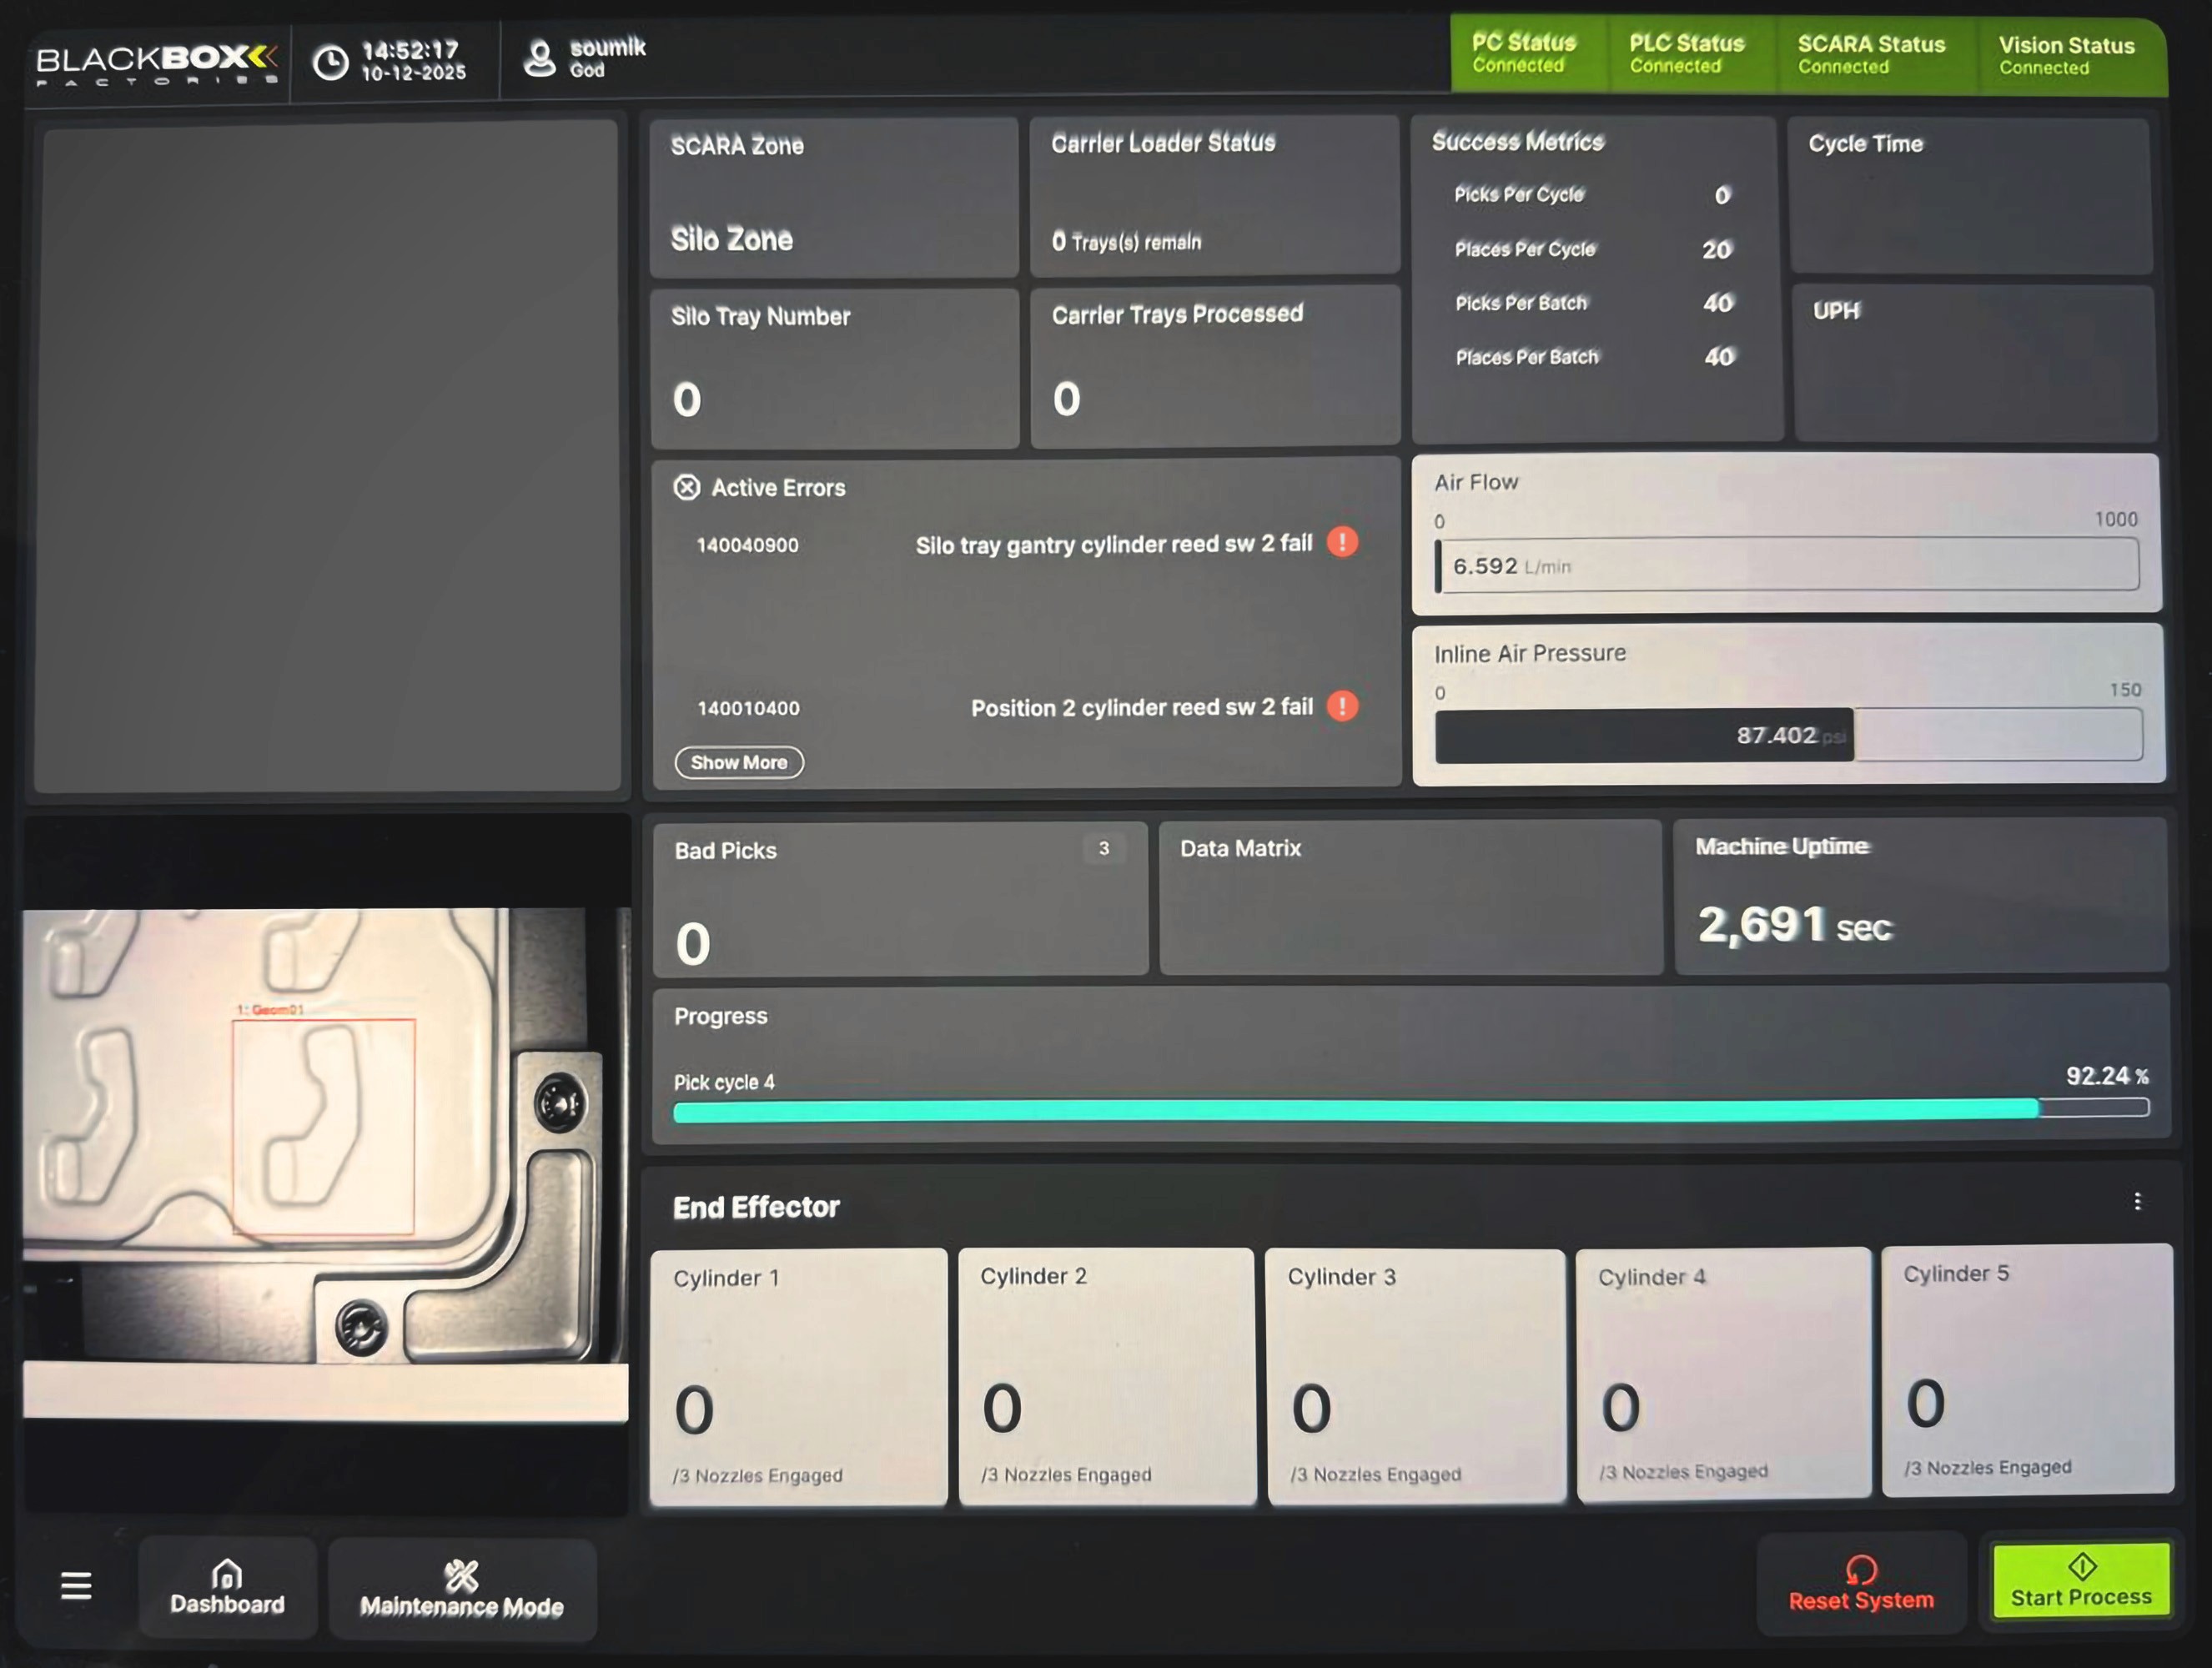This screenshot has width=2212, height=1668.
Task: Click the Vision Status Connected indicator
Action: pos(2066,56)
